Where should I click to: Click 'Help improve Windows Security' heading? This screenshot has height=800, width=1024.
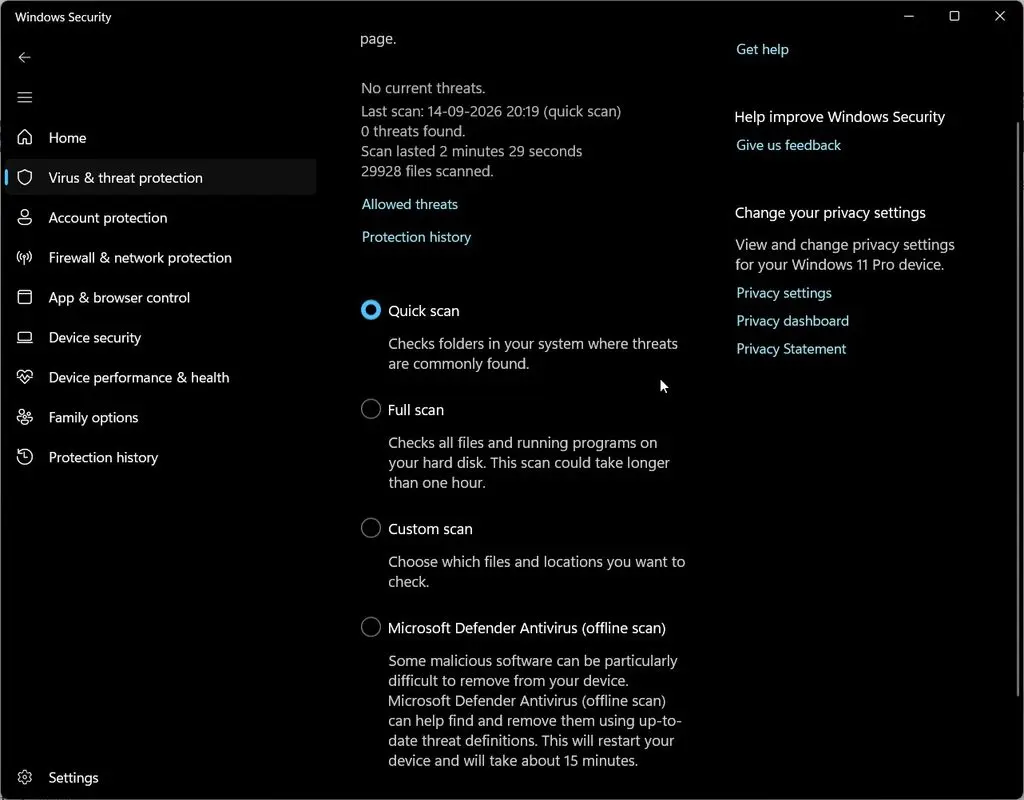839,117
